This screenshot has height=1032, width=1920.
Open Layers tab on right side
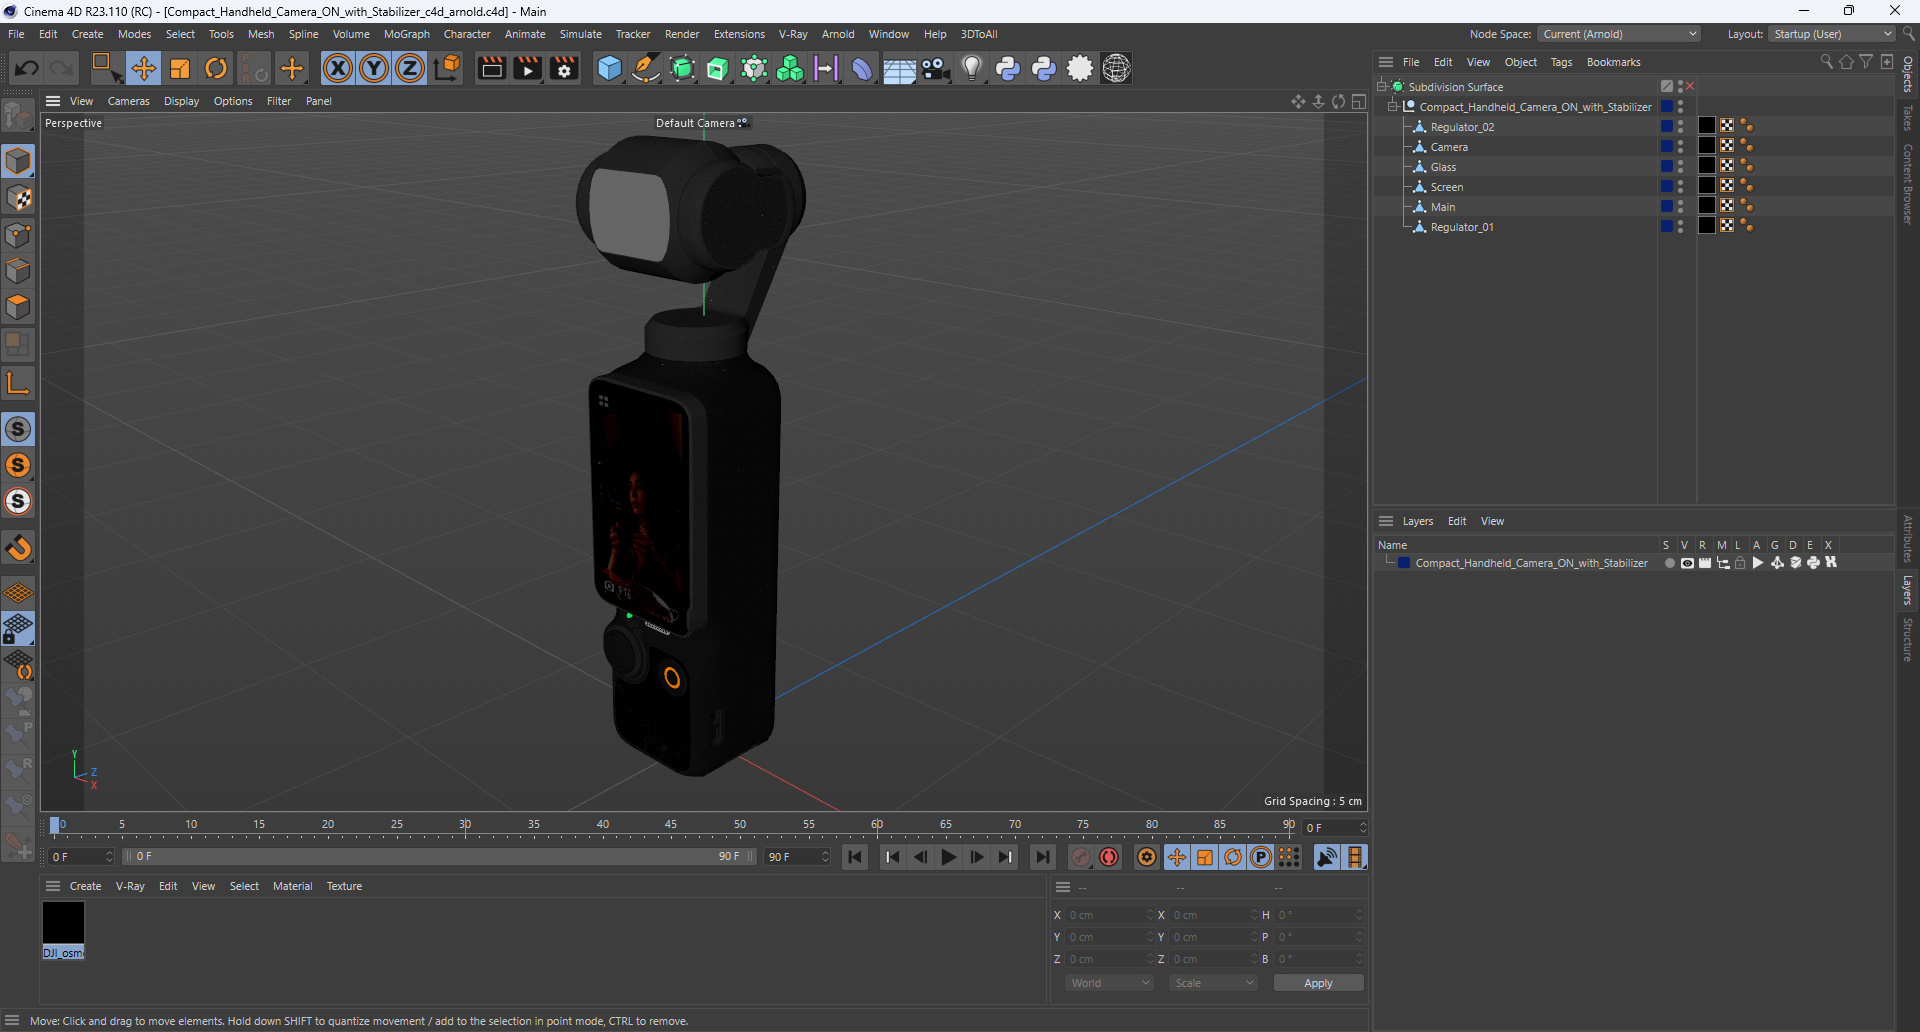pos(1908,590)
